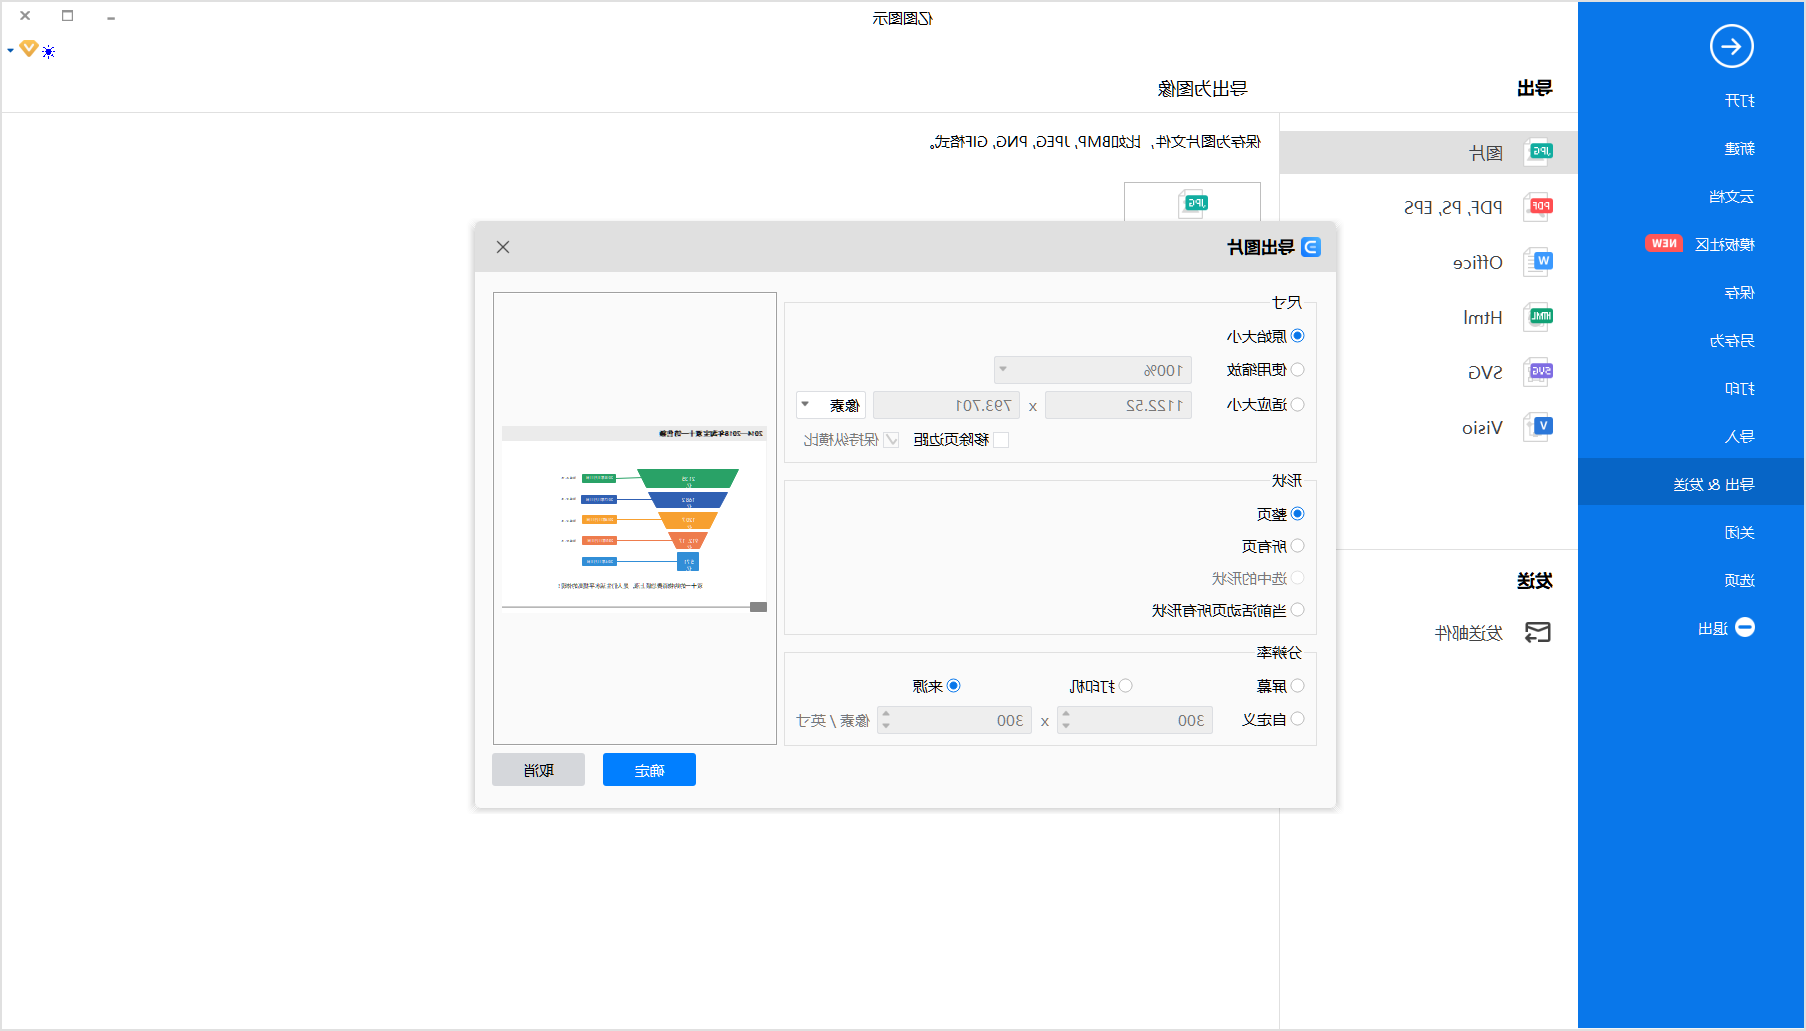
Task: Click the slider track below the funnel preview
Action: pyautogui.click(x=626, y=607)
